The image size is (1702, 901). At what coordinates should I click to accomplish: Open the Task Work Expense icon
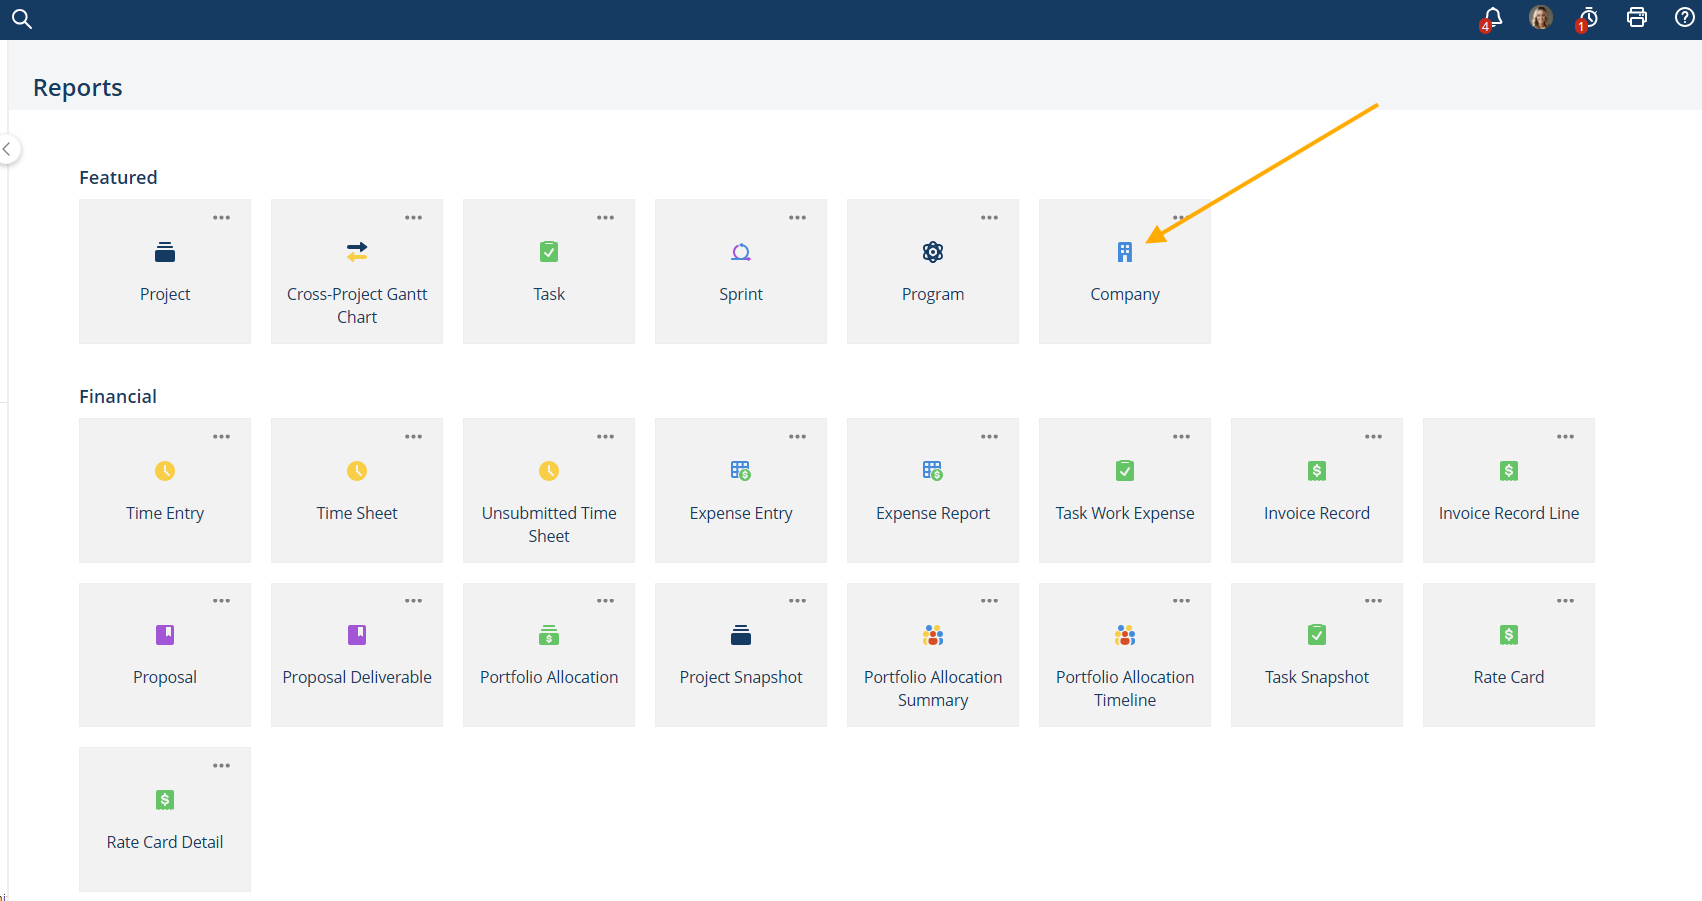point(1125,471)
